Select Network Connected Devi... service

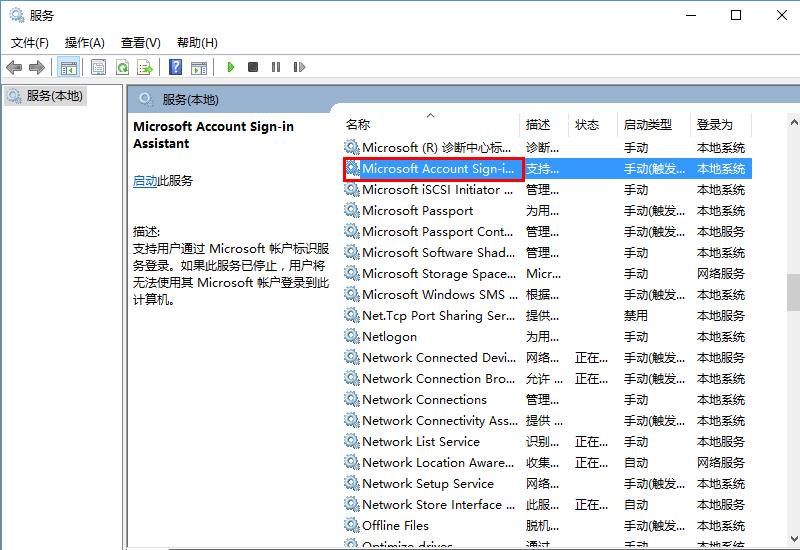click(x=547, y=358)
